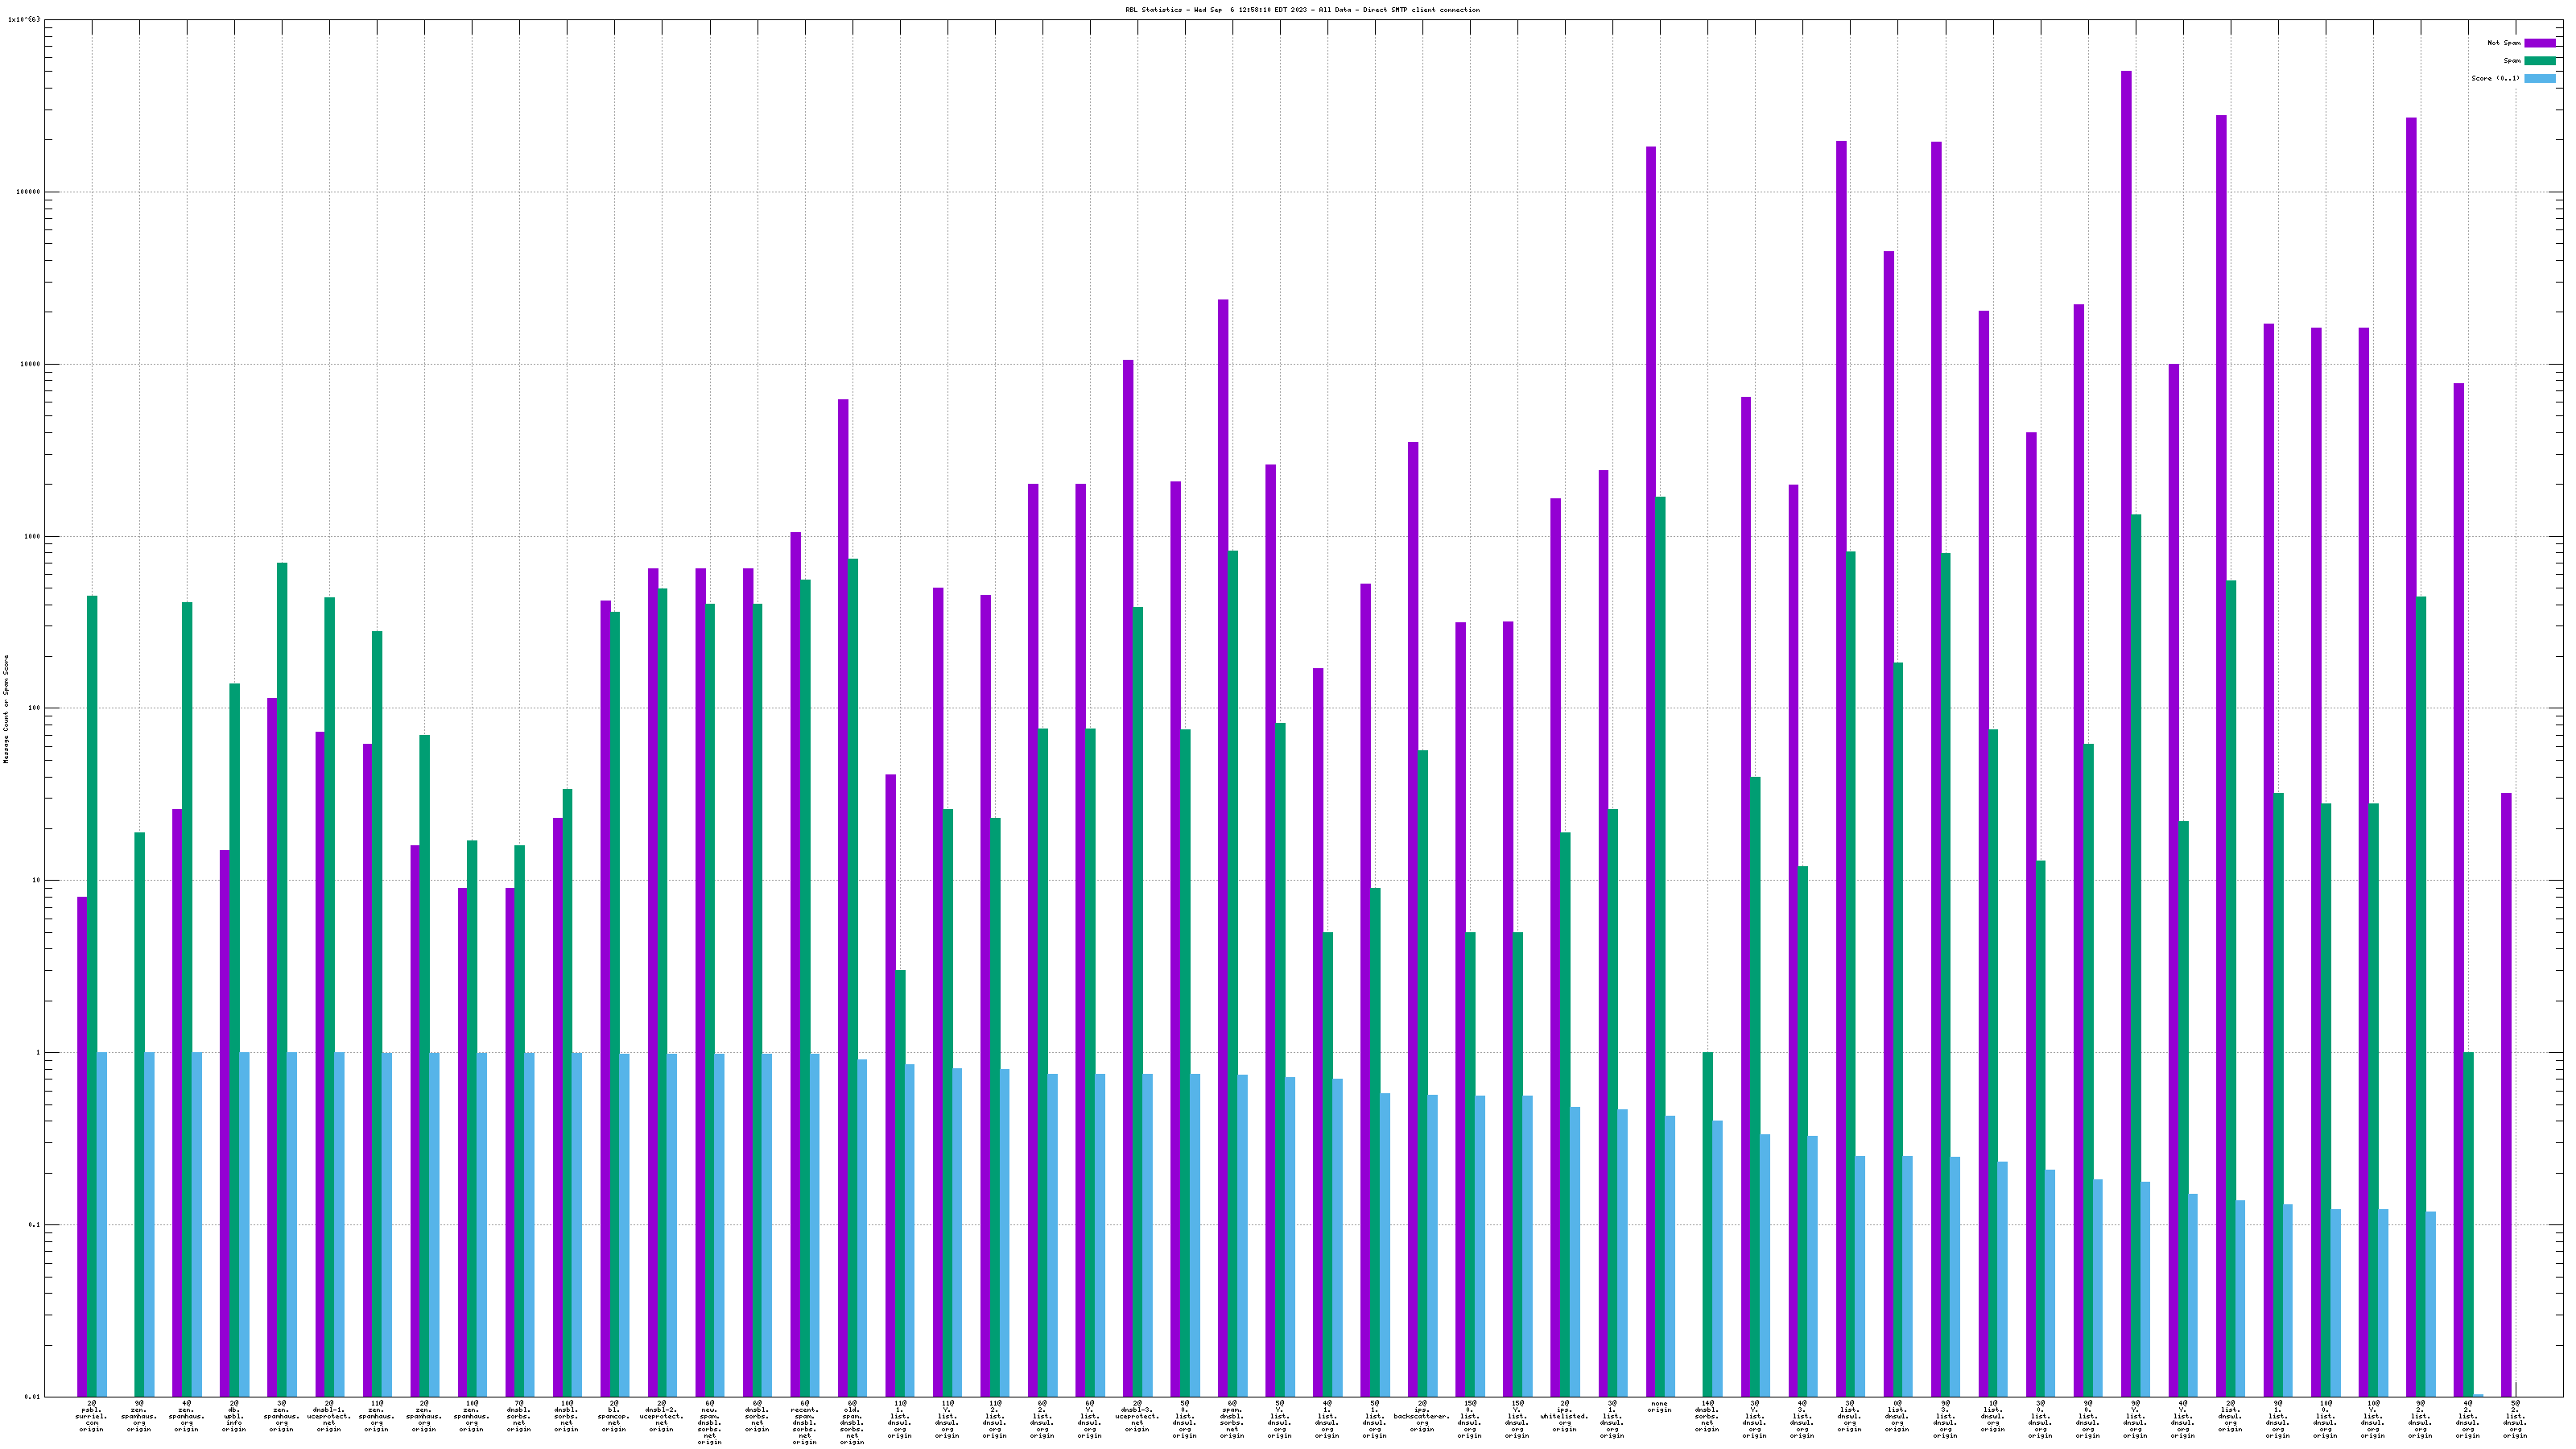Click the dnsbl-1.uceprotect.net axis label
Image resolution: width=2576 pixels, height=1449 pixels.
[x=329, y=1416]
